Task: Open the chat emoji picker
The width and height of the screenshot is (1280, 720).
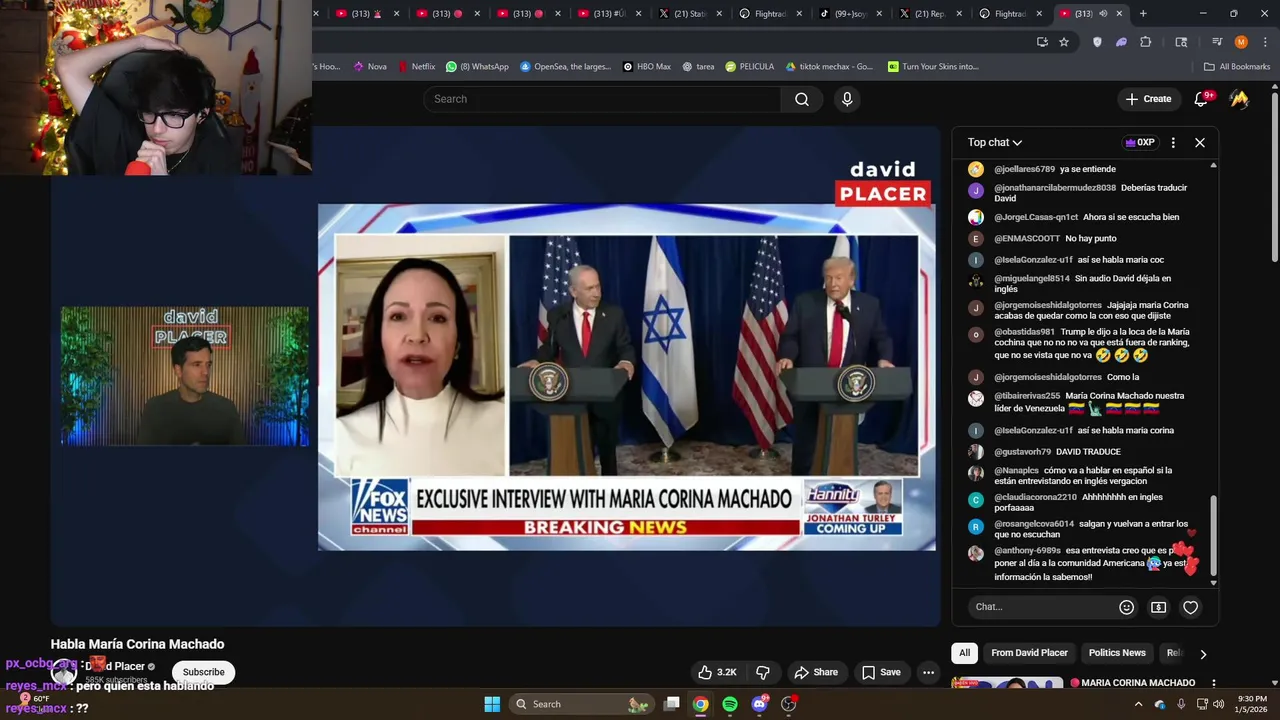Action: [1127, 607]
